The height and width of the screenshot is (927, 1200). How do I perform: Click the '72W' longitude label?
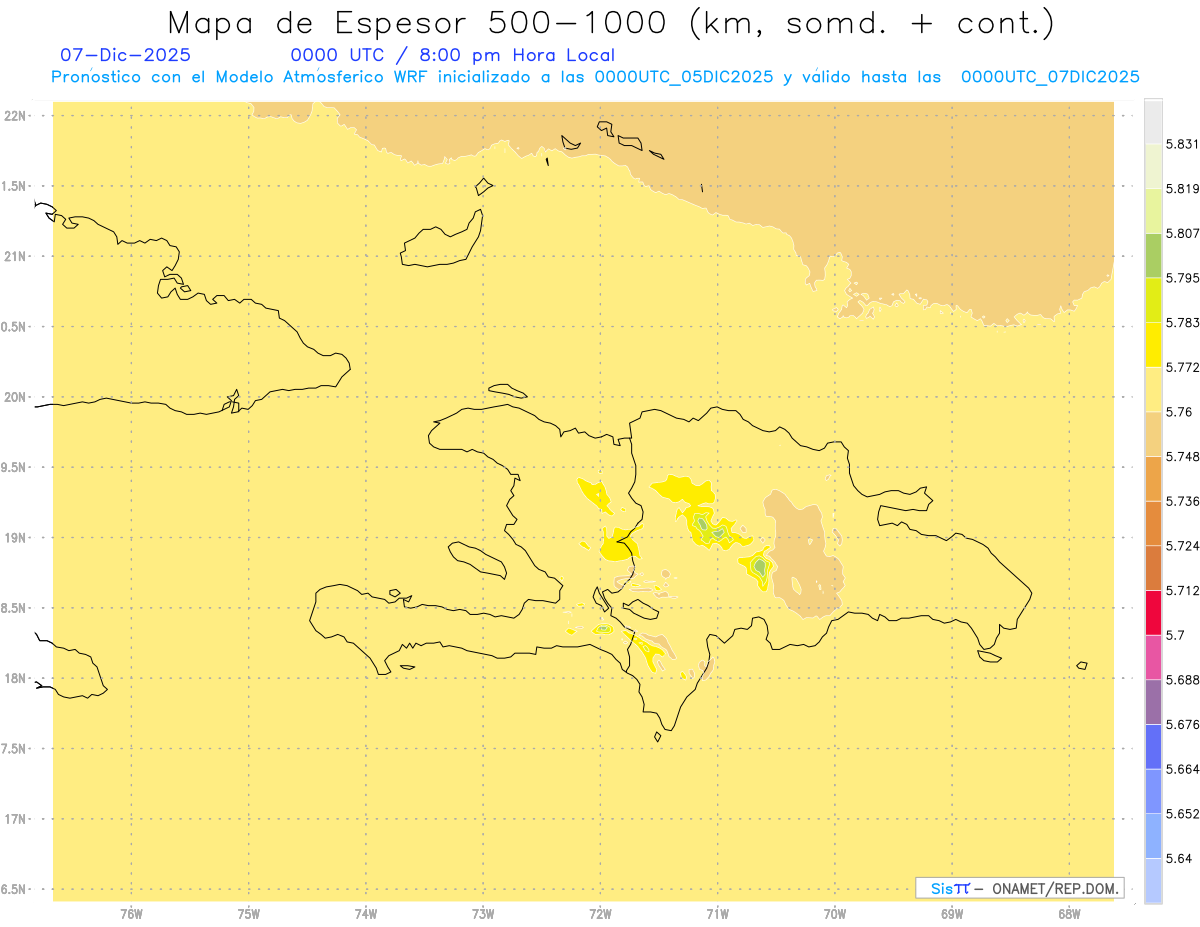point(601,913)
